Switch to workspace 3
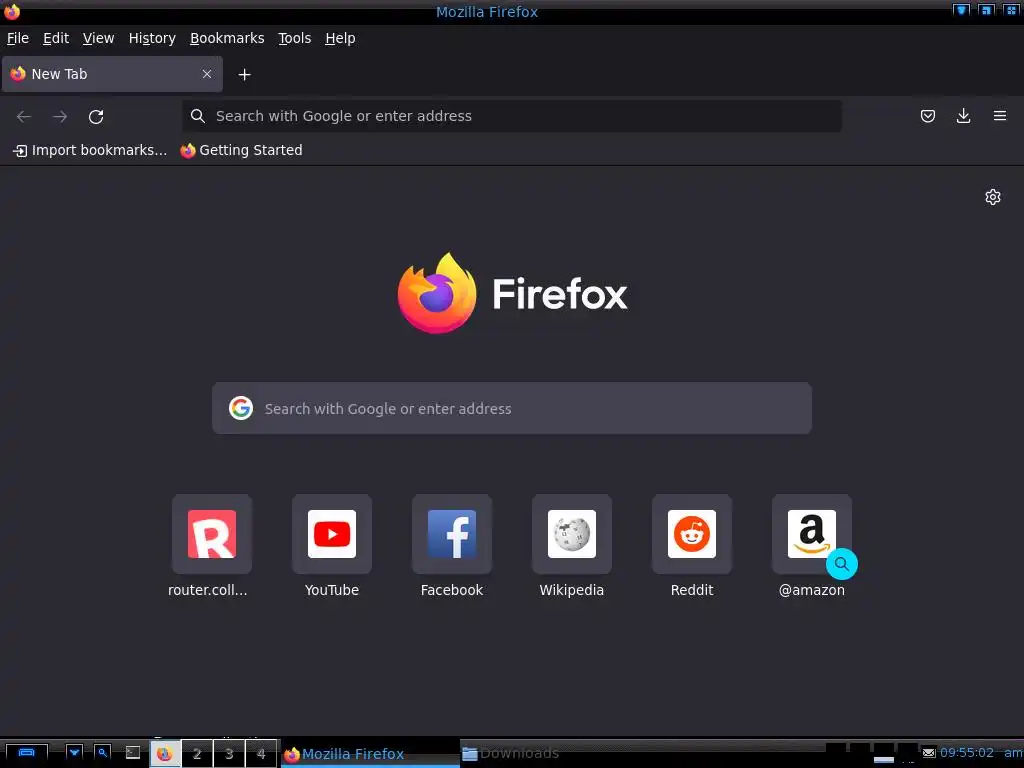 coord(229,754)
